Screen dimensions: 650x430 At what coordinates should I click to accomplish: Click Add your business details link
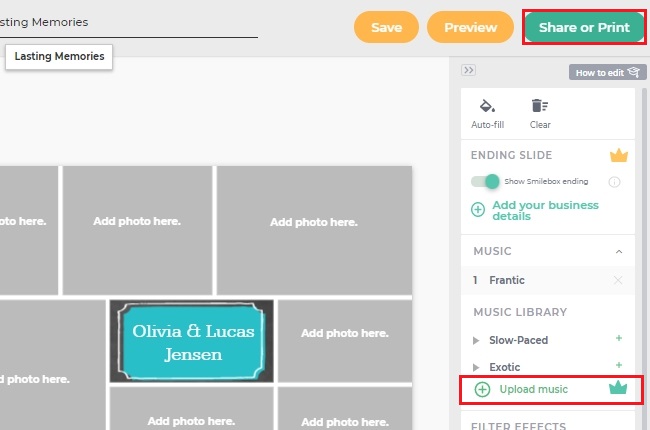545,210
